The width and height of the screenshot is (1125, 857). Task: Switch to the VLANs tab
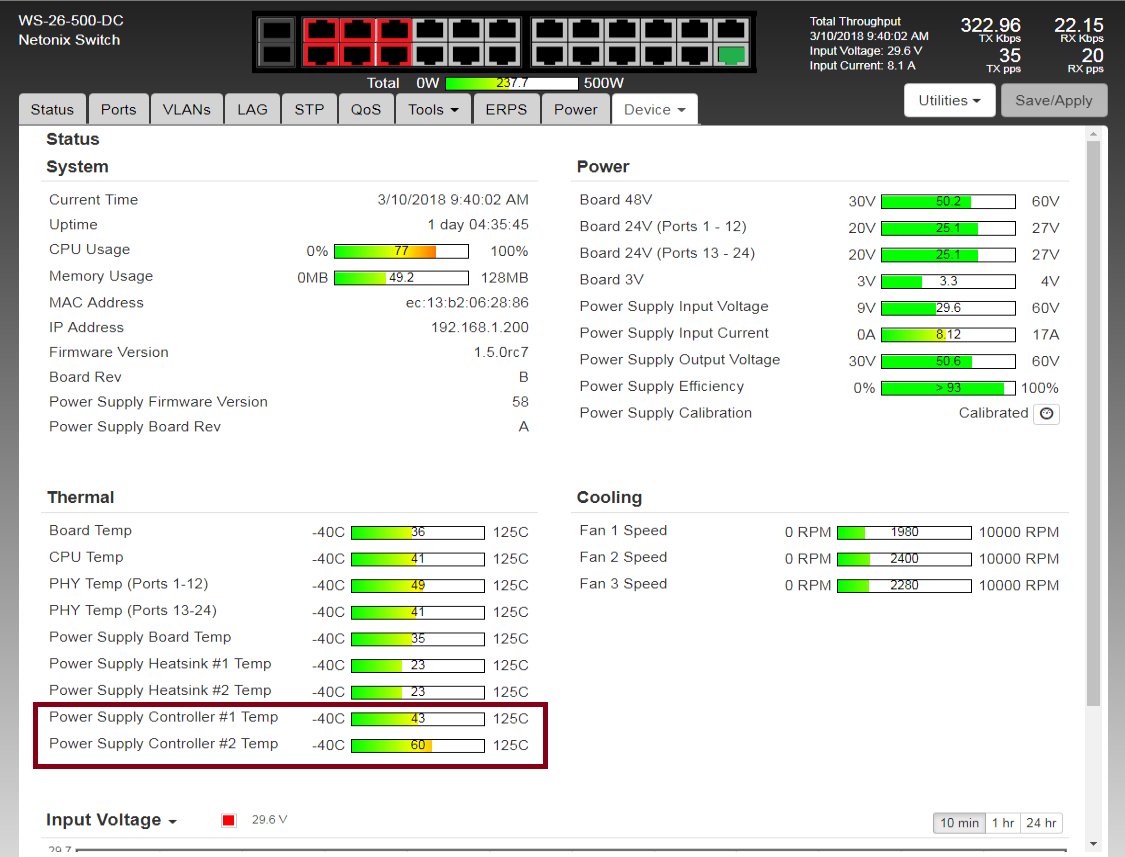pyautogui.click(x=186, y=110)
